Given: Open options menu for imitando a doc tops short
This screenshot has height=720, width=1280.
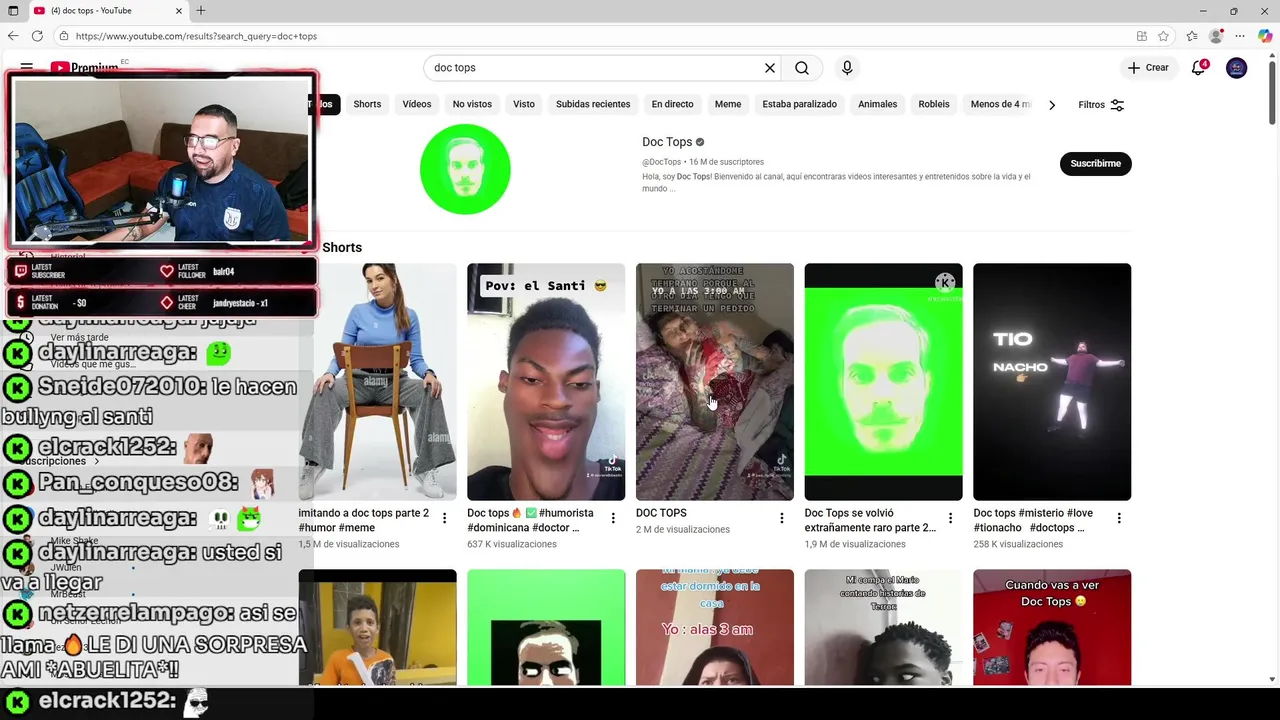Looking at the screenshot, I should click(445, 518).
